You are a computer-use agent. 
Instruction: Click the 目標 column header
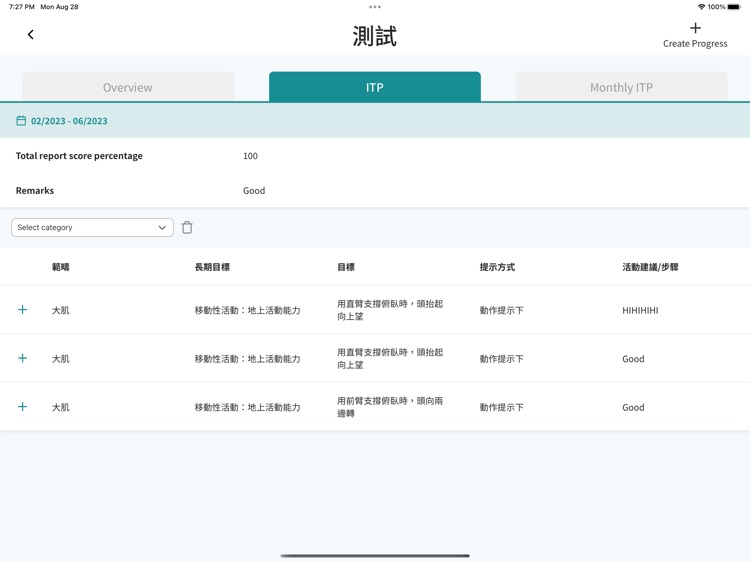coord(346,267)
